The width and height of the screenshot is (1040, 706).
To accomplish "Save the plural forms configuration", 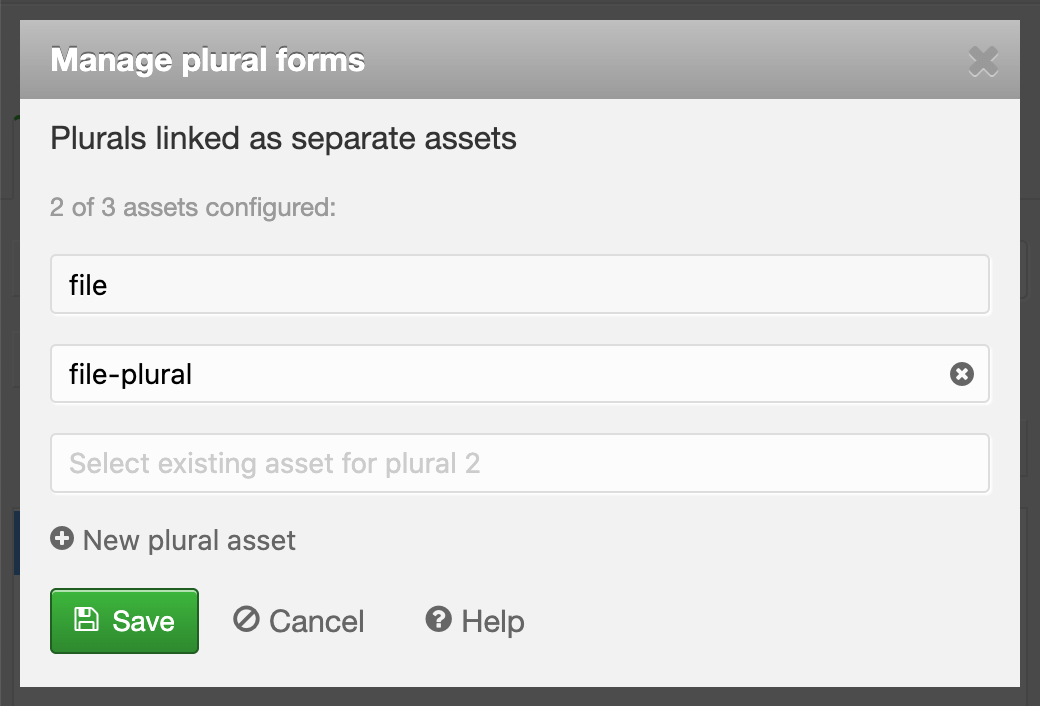I will [124, 621].
